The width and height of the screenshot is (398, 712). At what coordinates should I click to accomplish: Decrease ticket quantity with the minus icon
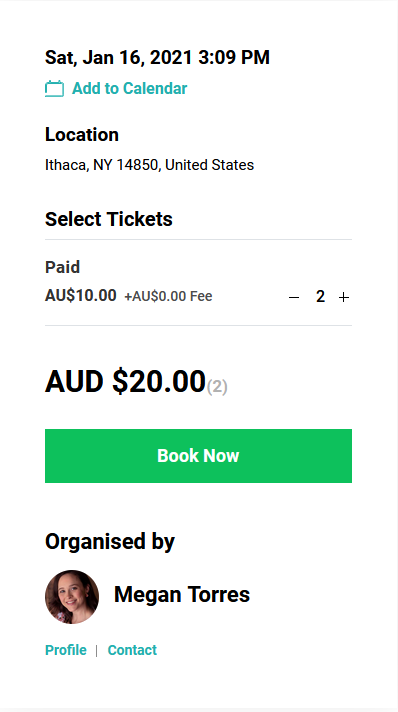tap(294, 297)
